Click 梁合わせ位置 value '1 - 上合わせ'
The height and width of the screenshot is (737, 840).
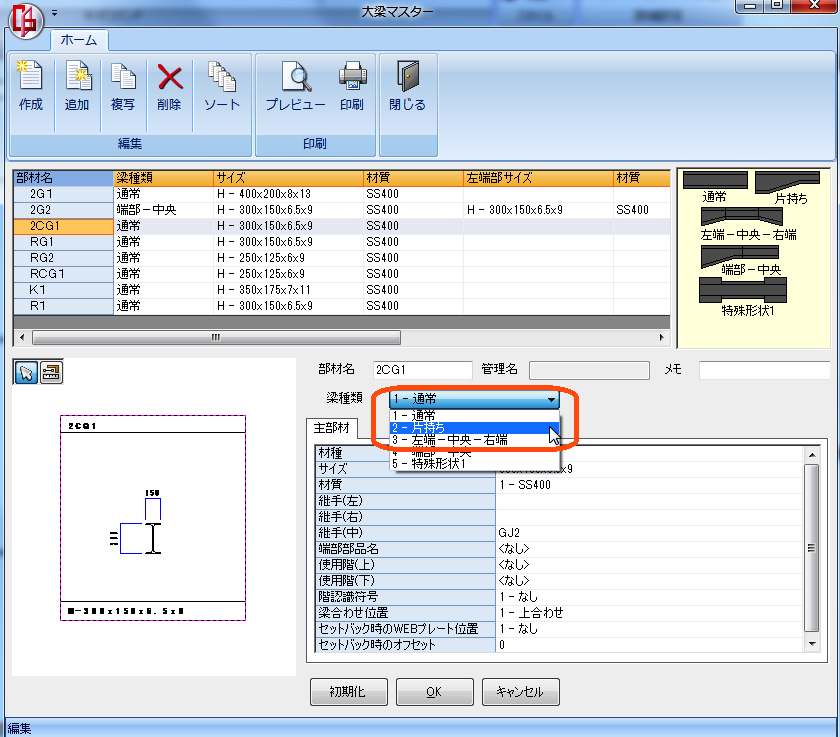click(x=649, y=613)
